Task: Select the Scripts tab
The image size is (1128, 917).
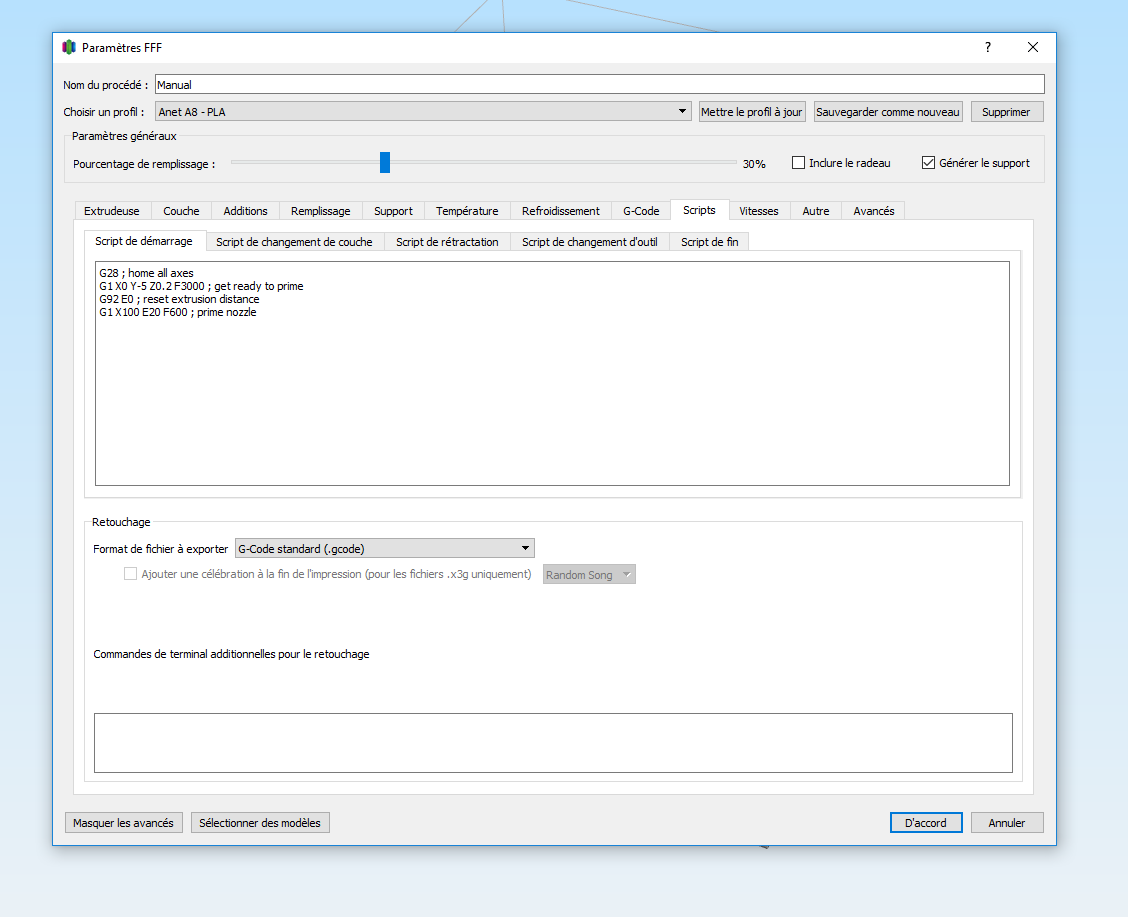Action: click(699, 210)
